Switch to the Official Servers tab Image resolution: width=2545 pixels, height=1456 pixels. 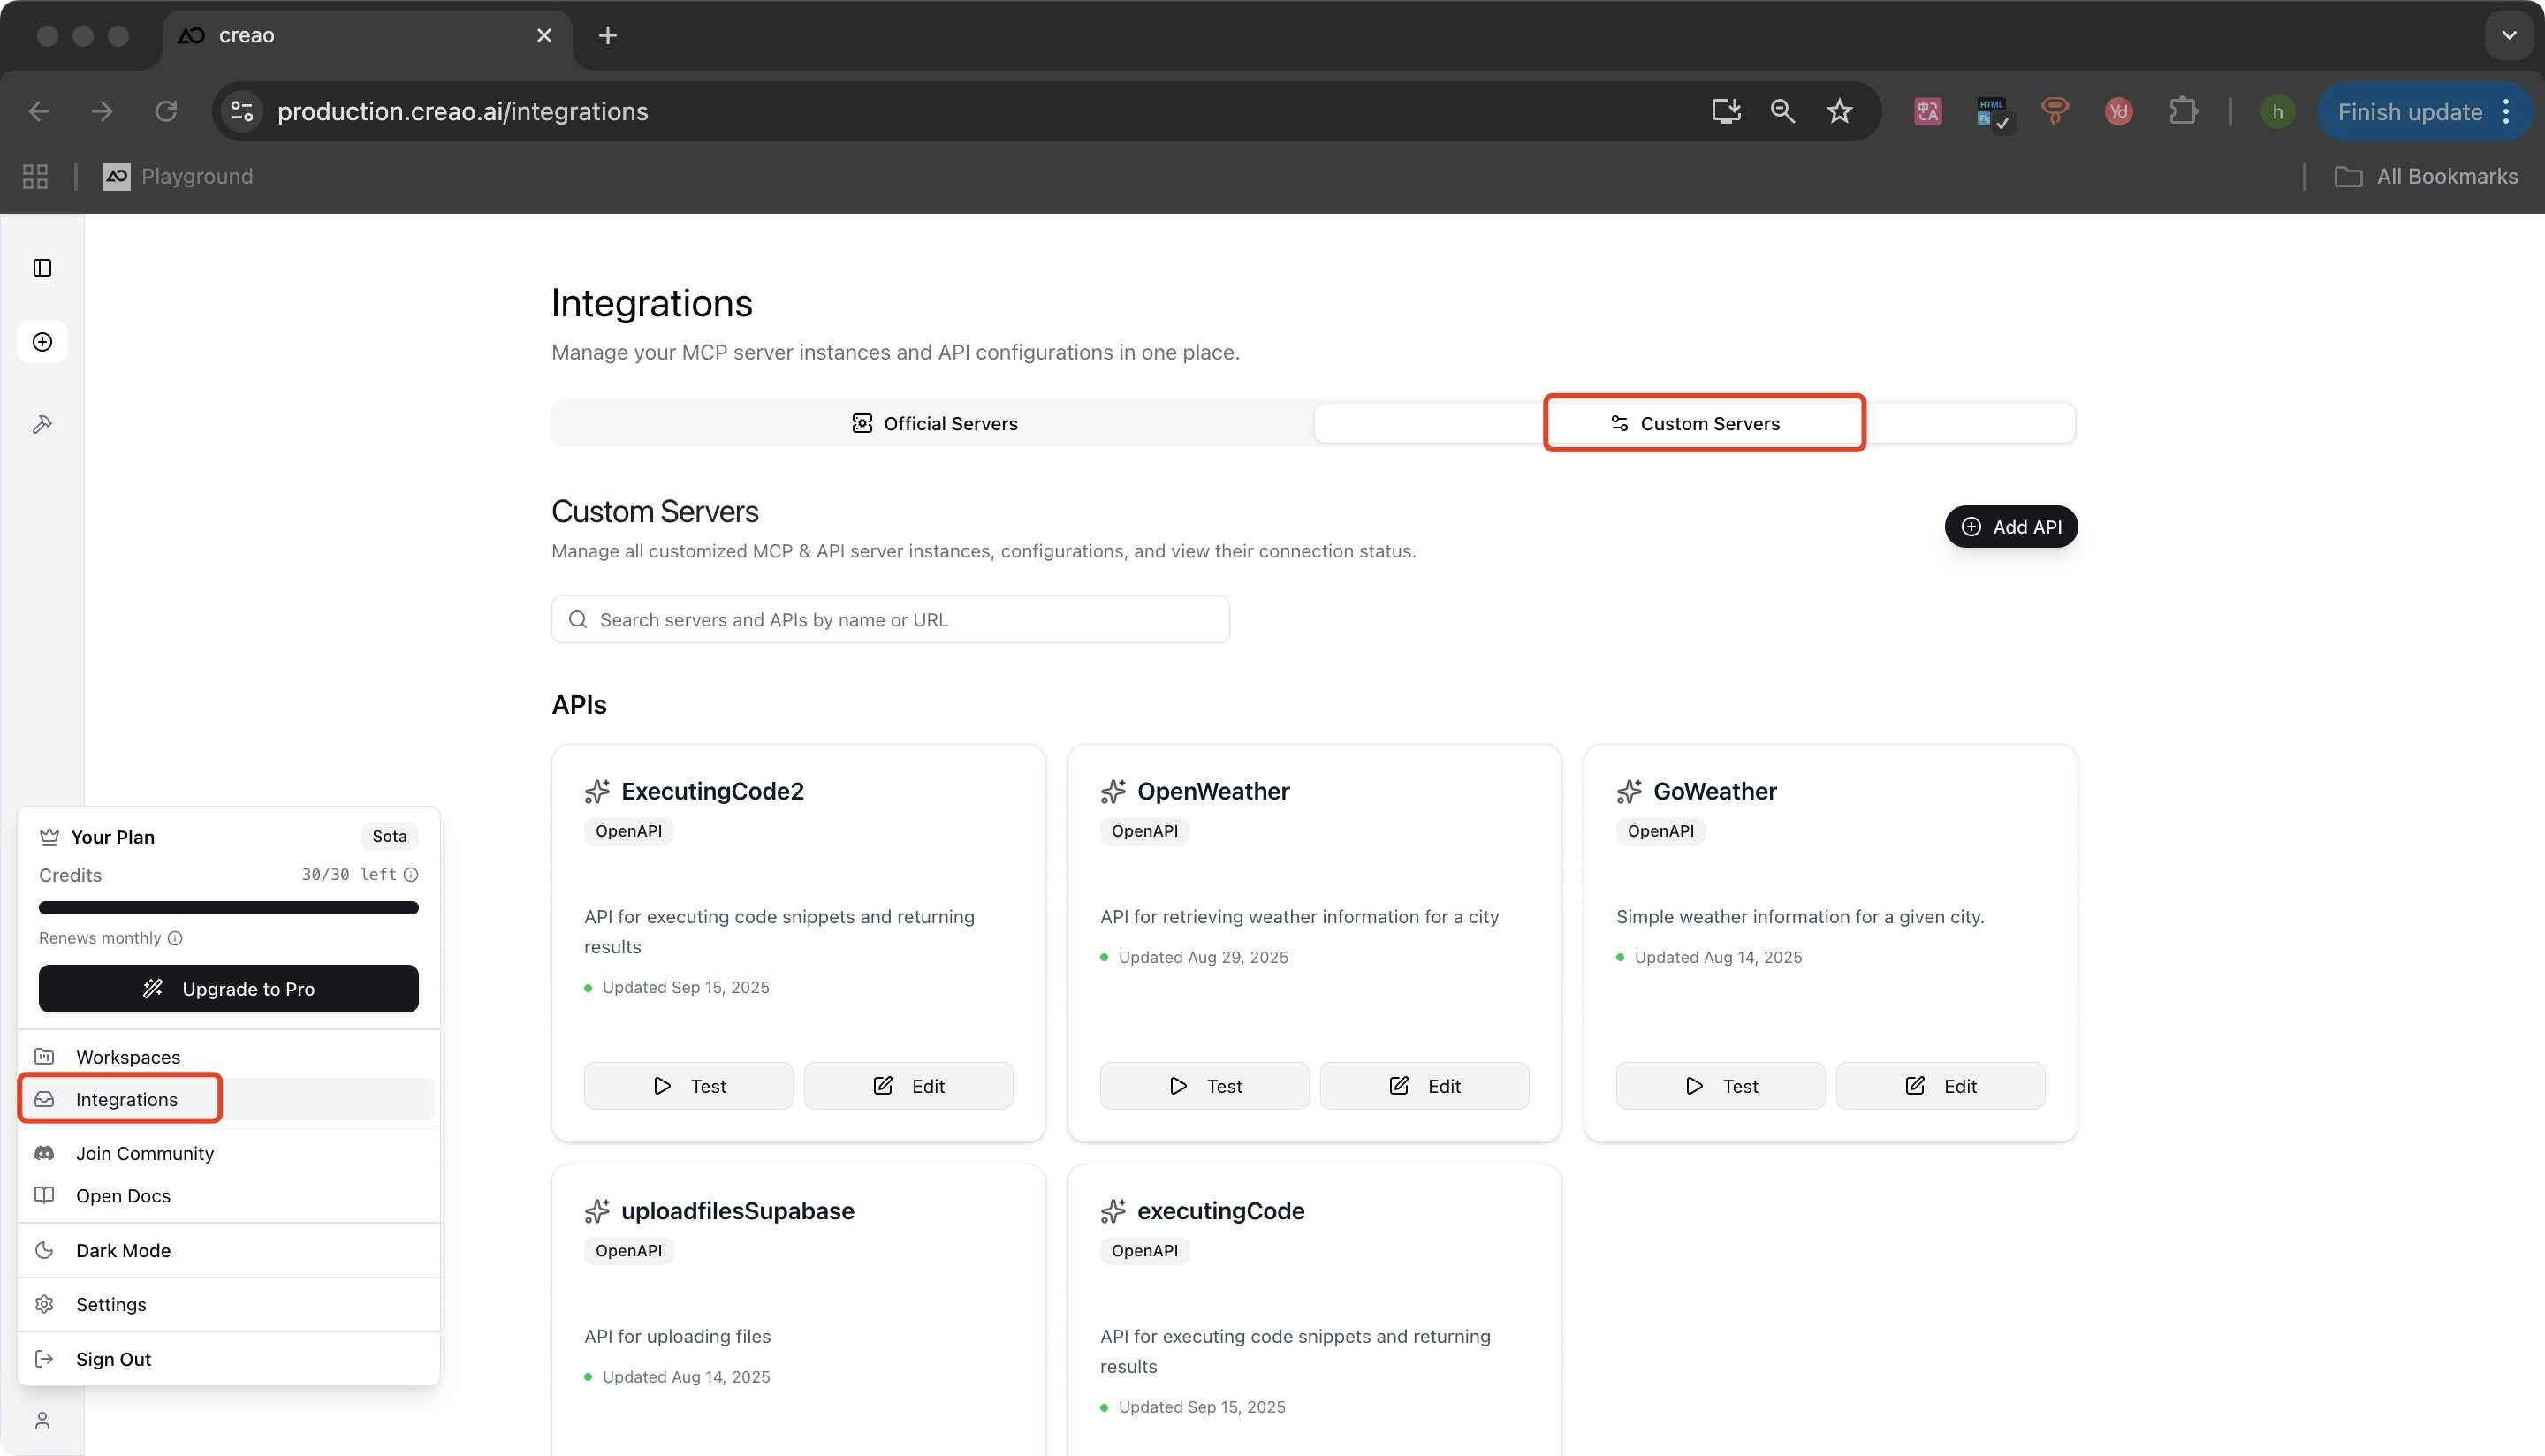click(x=934, y=423)
